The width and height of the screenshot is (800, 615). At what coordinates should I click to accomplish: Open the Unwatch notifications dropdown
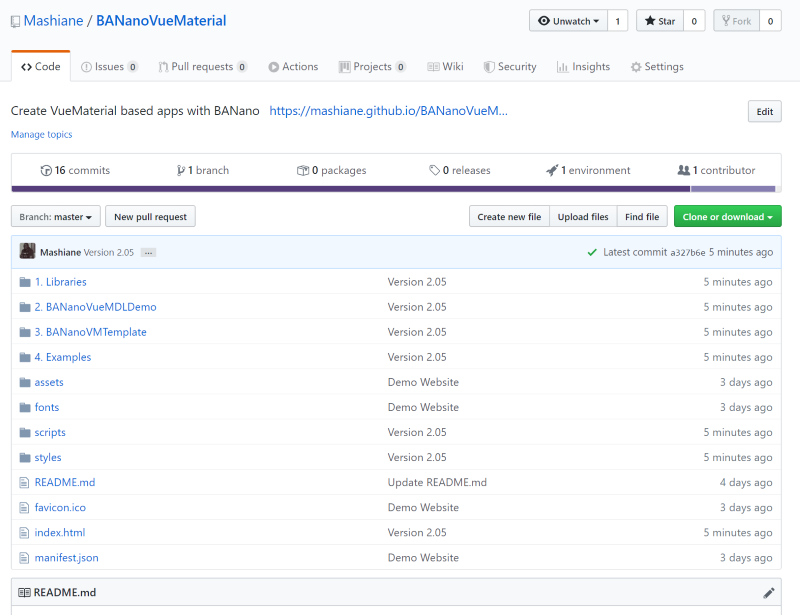coord(568,21)
